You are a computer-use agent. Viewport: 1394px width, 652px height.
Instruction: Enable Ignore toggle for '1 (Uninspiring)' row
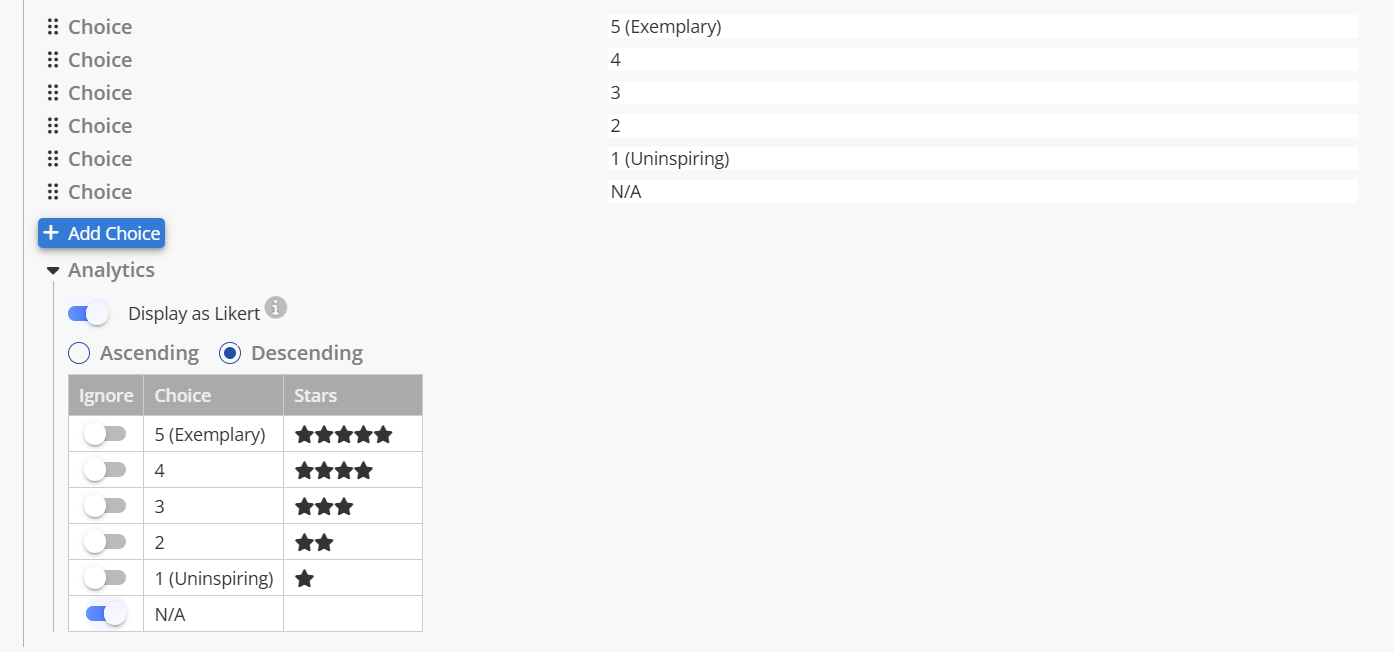(105, 578)
